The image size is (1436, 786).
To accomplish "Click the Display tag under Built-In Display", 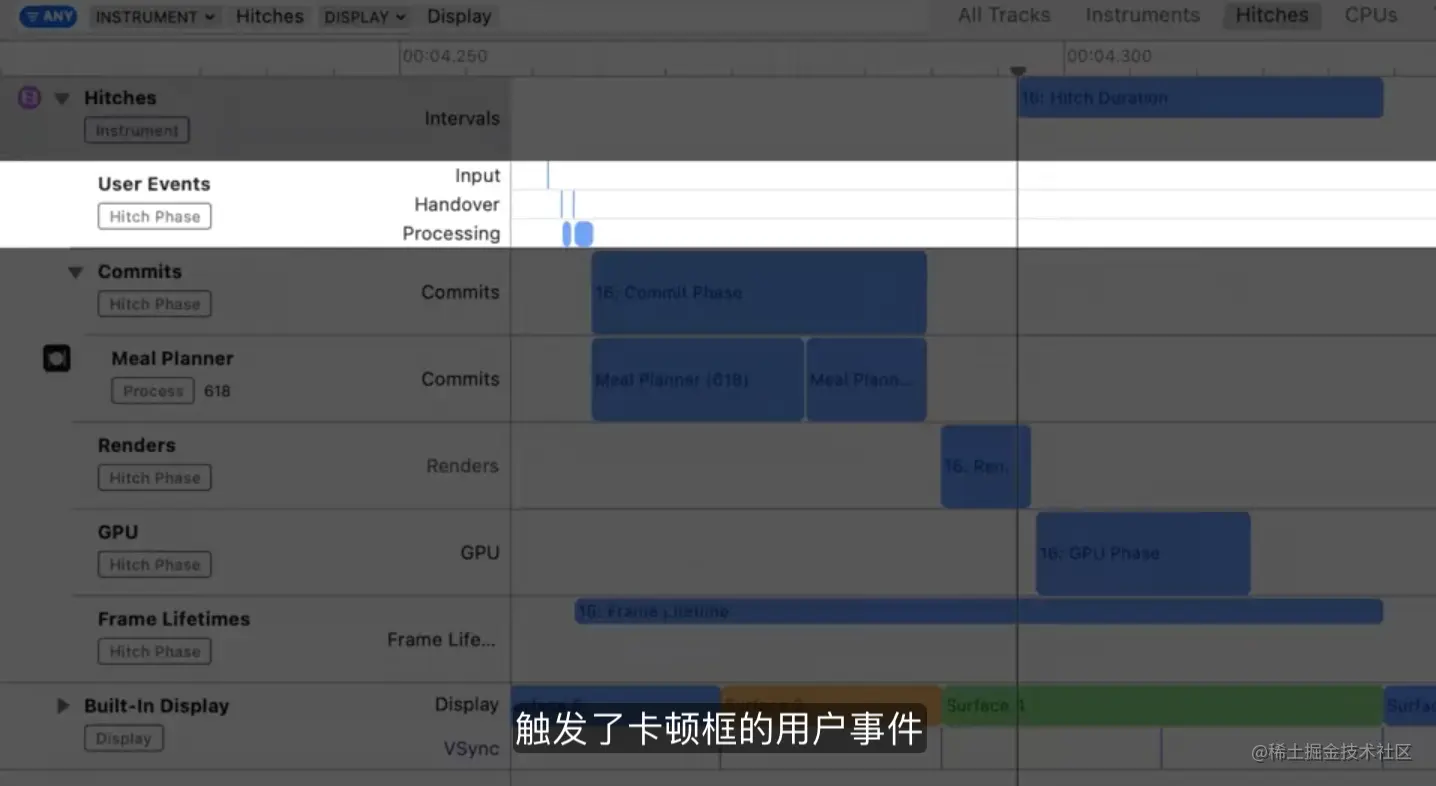I will coord(124,739).
